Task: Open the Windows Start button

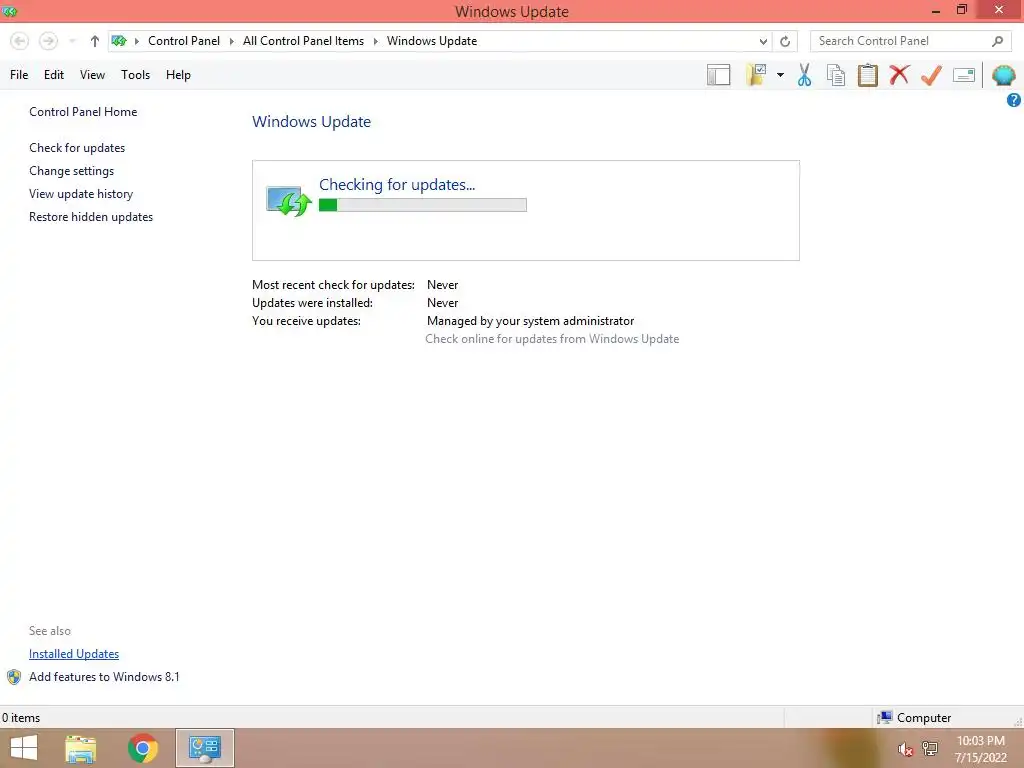Action: pos(24,748)
